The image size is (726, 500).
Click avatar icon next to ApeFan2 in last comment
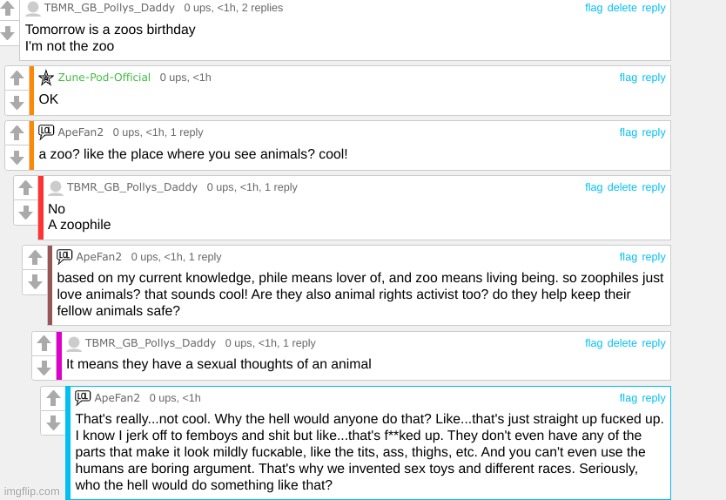click(x=83, y=398)
